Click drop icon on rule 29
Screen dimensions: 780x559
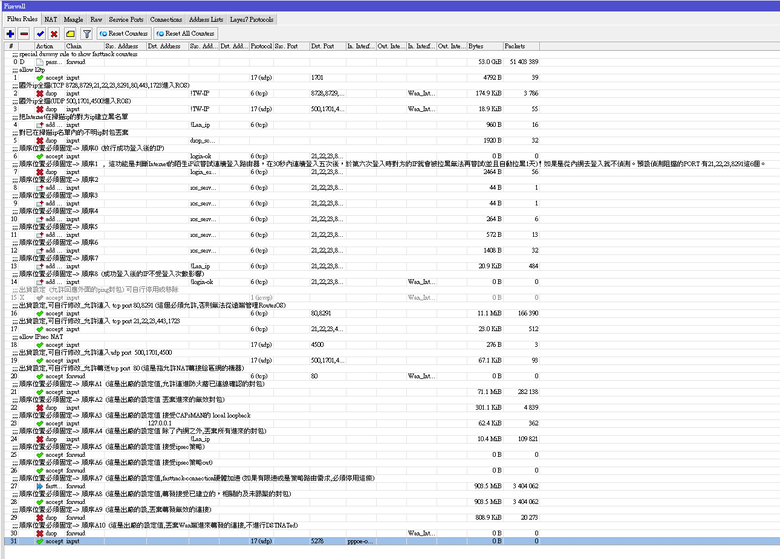[39, 518]
